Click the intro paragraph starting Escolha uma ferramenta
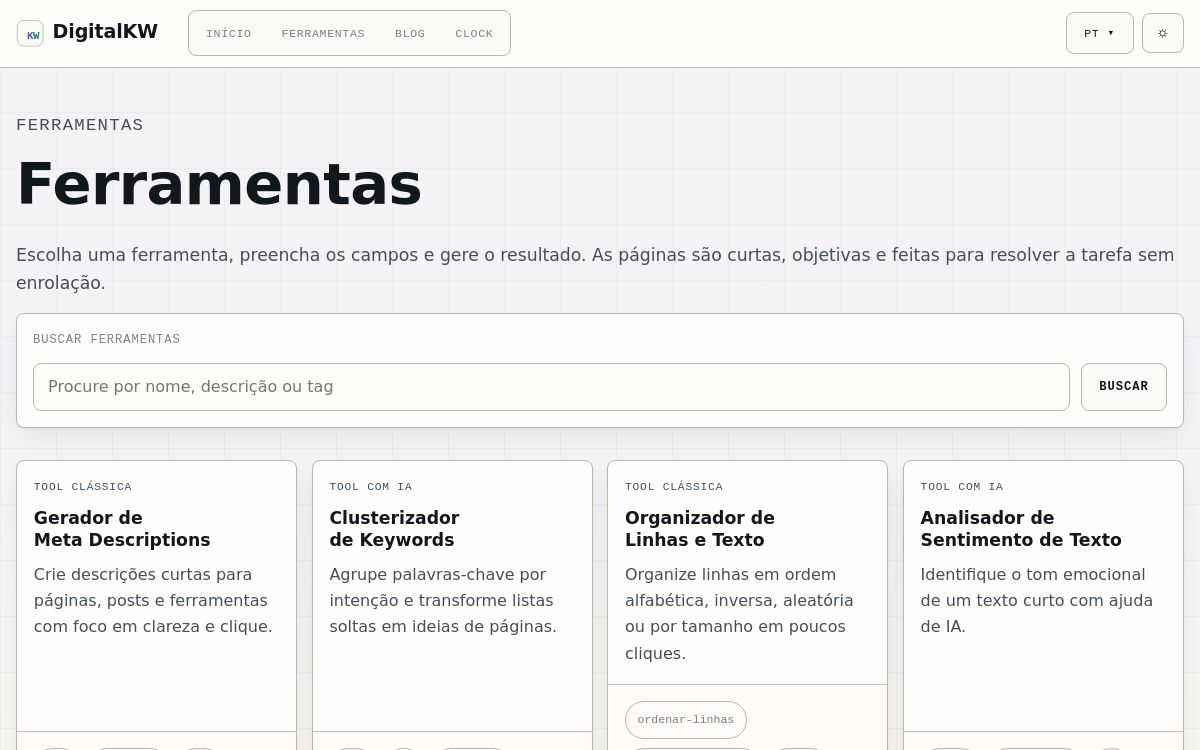1200x750 pixels. pos(595,269)
